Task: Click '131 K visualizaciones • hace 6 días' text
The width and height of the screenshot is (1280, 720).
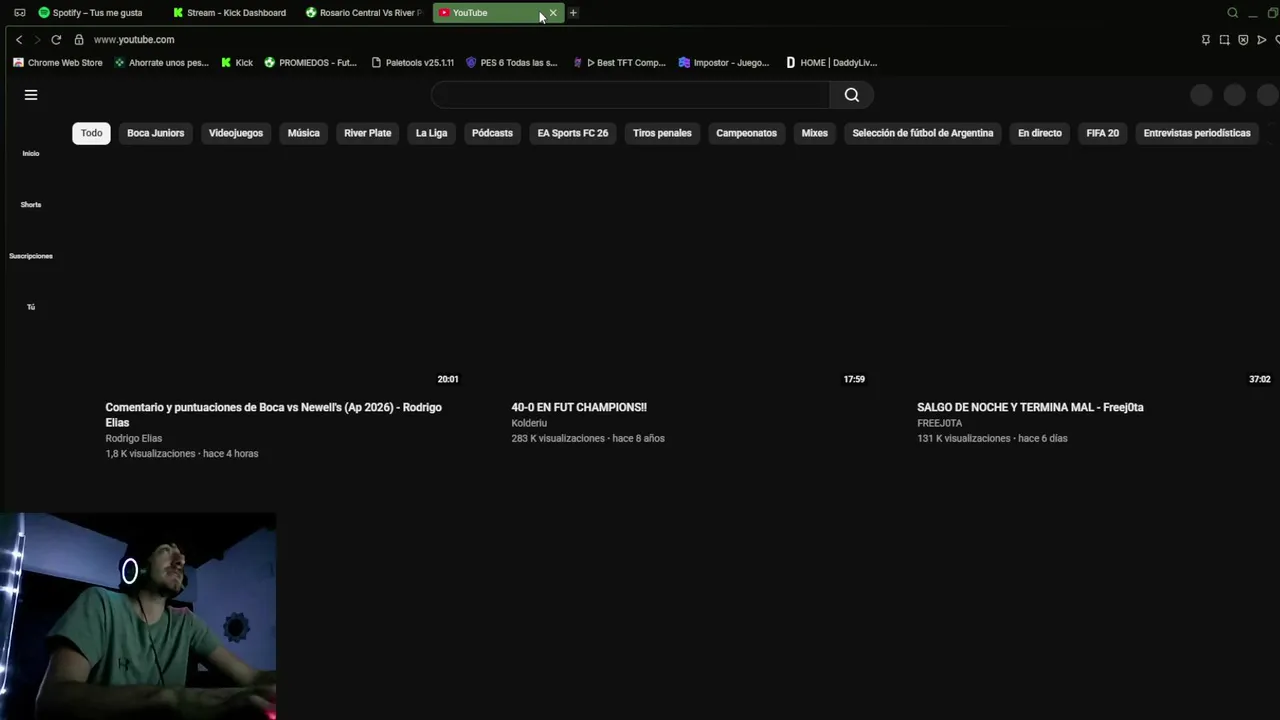Action: click(992, 438)
